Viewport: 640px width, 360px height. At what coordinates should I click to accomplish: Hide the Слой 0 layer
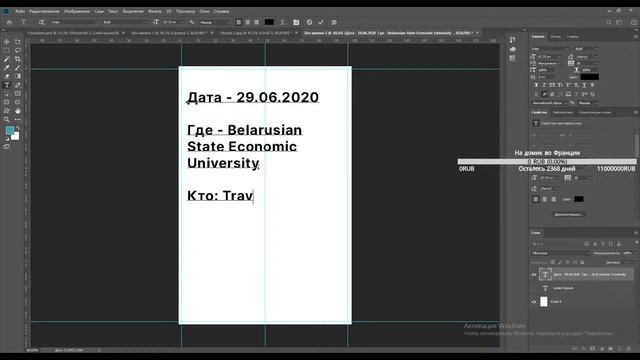(x=533, y=302)
